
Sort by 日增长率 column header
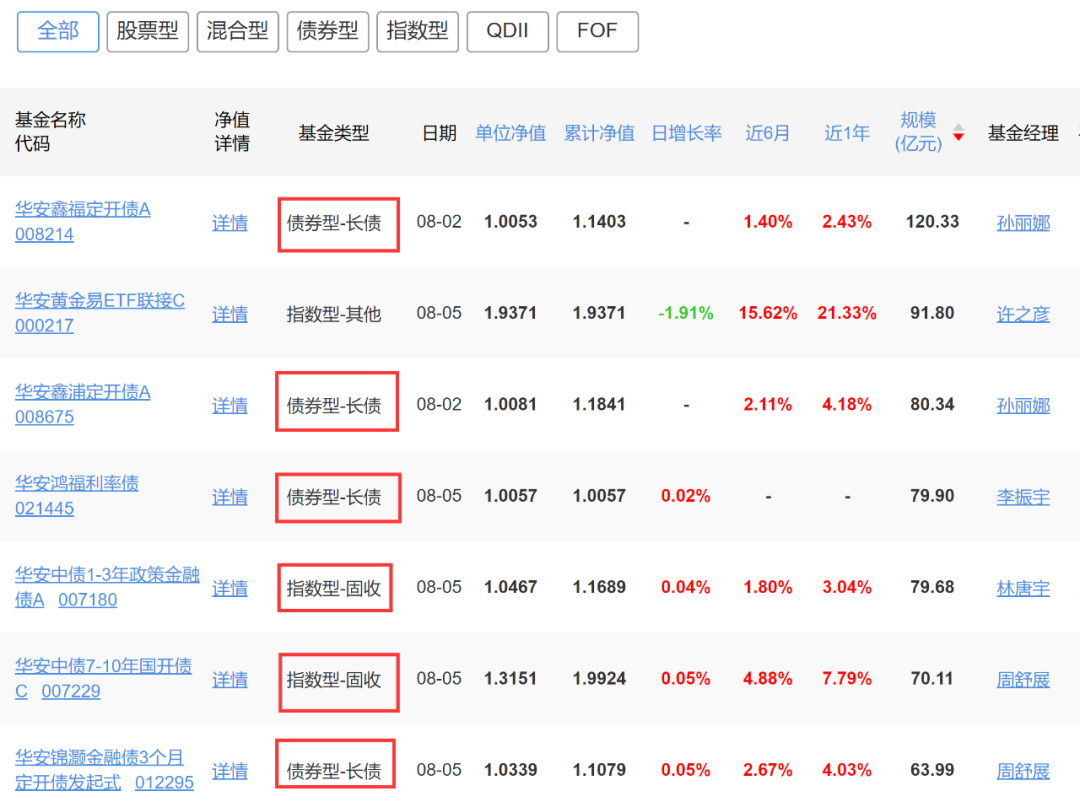687,133
